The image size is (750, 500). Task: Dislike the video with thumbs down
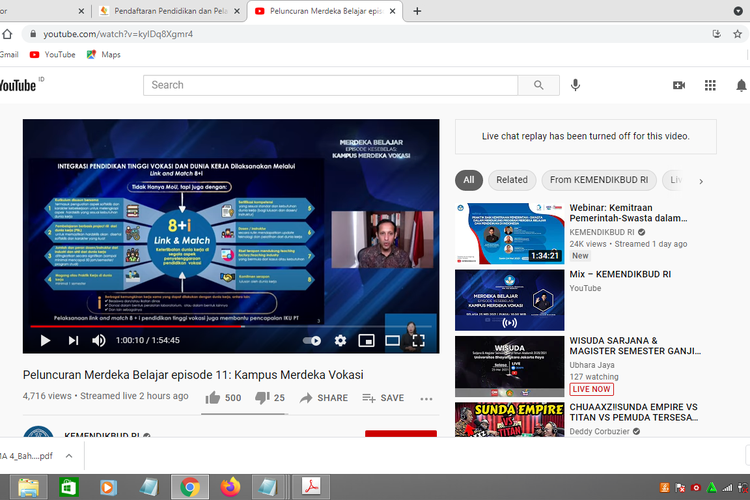coord(263,397)
